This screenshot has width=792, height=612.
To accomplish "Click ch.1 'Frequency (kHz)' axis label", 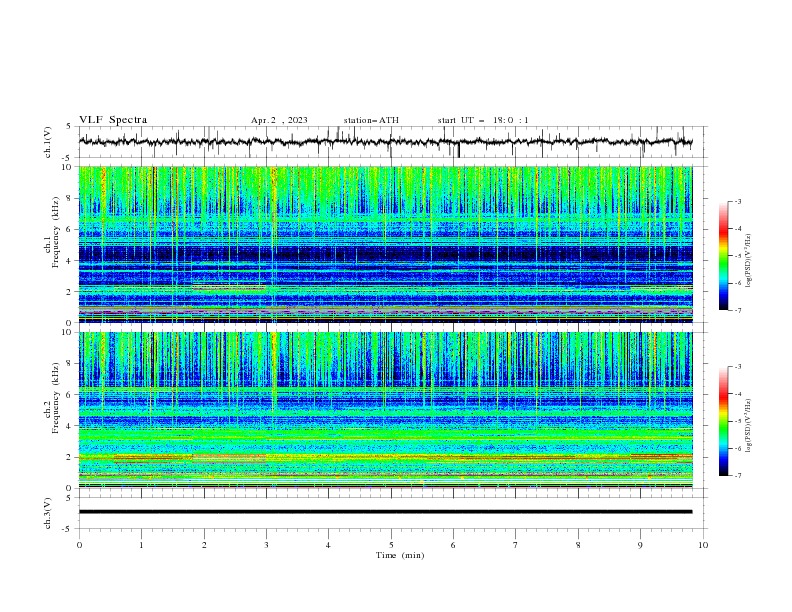I will pos(55,233).
